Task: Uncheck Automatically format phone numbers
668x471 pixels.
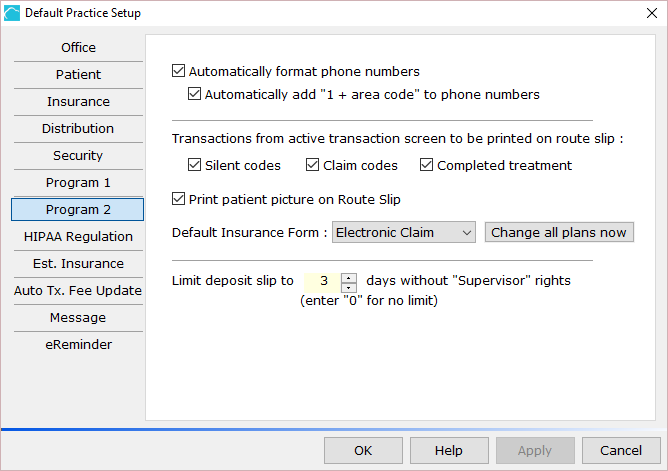Action: (x=179, y=71)
